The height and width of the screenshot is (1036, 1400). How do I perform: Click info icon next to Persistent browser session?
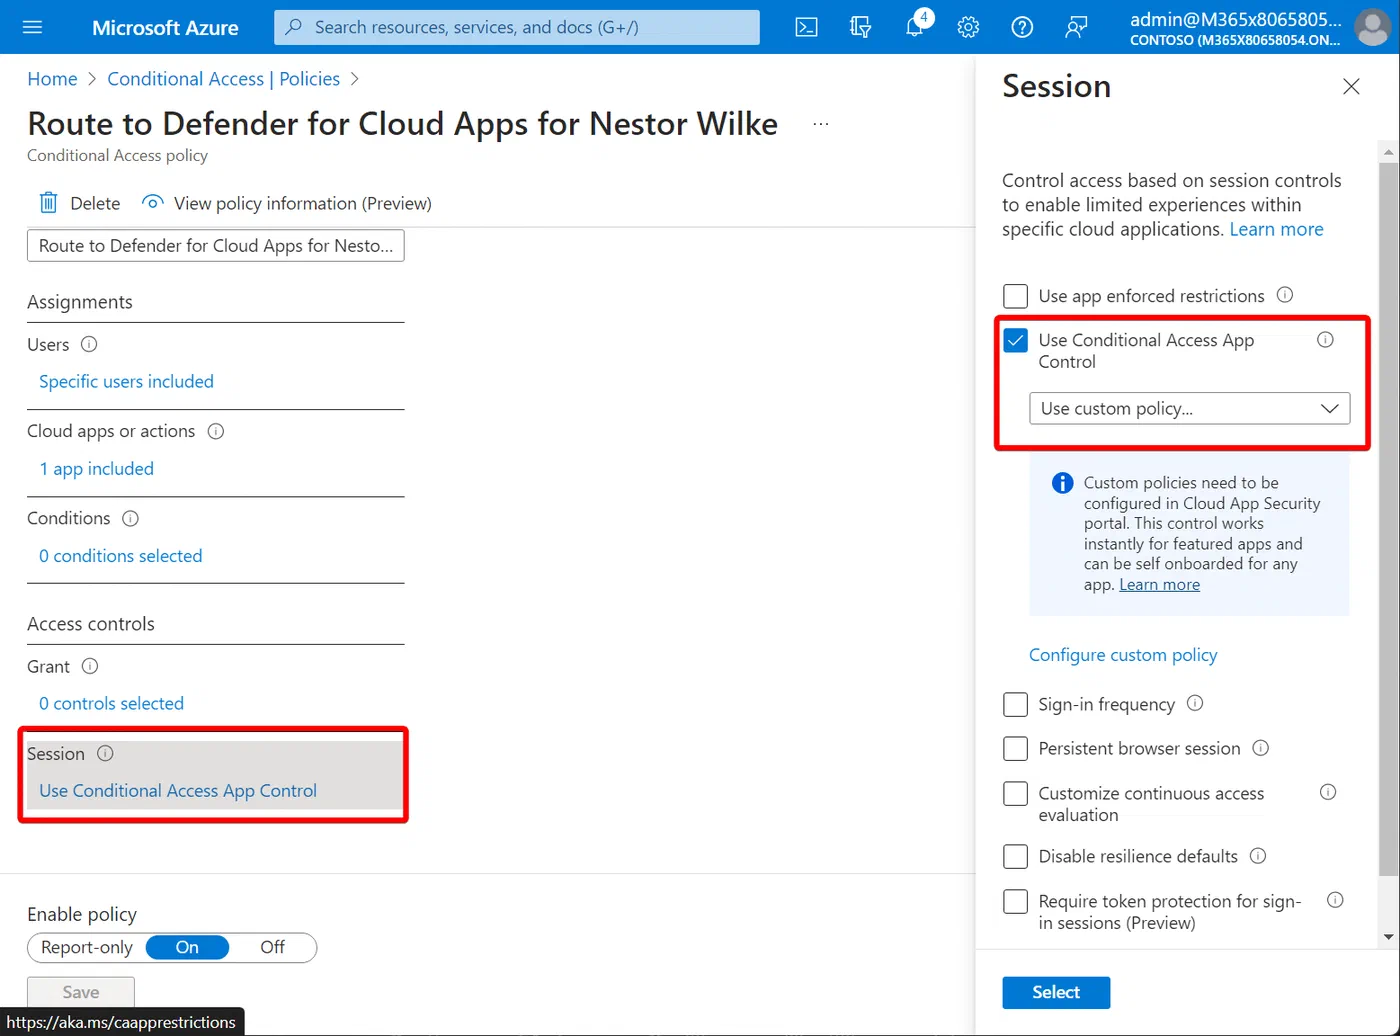pos(1261,748)
